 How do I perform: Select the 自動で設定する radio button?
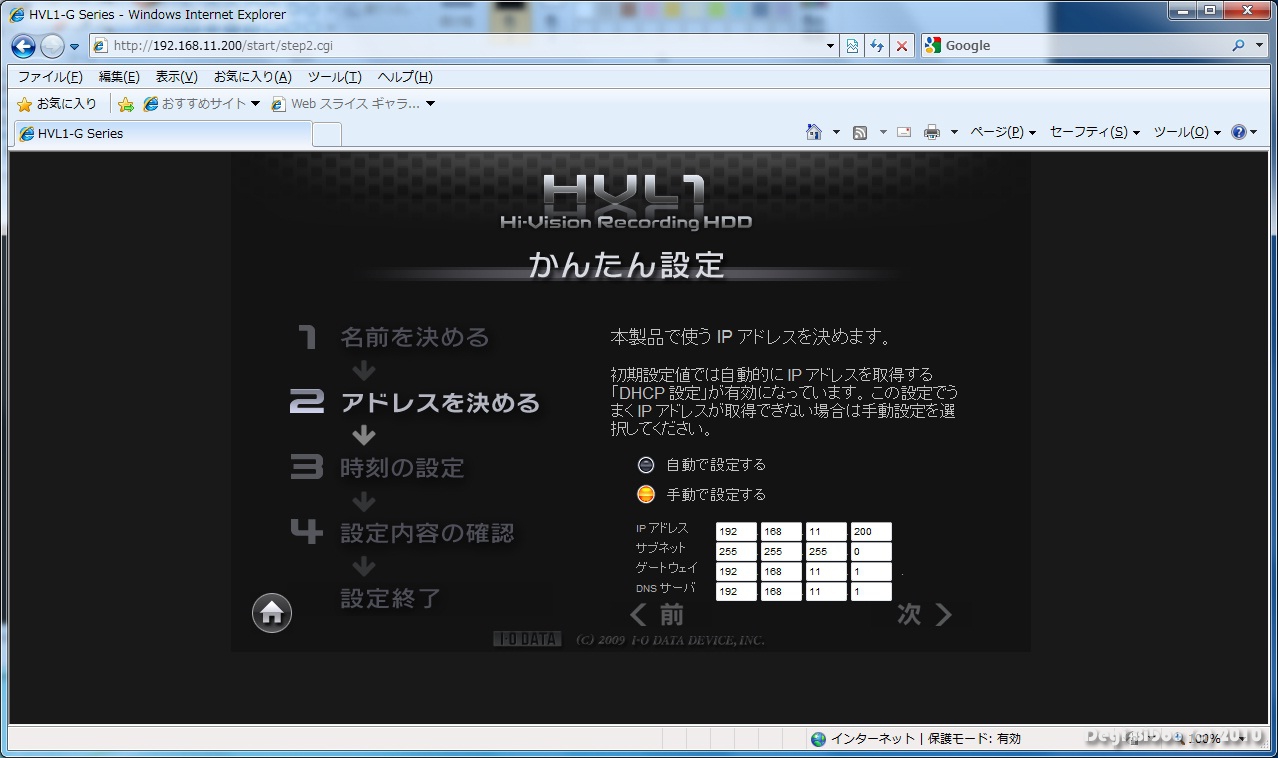pyautogui.click(x=646, y=465)
